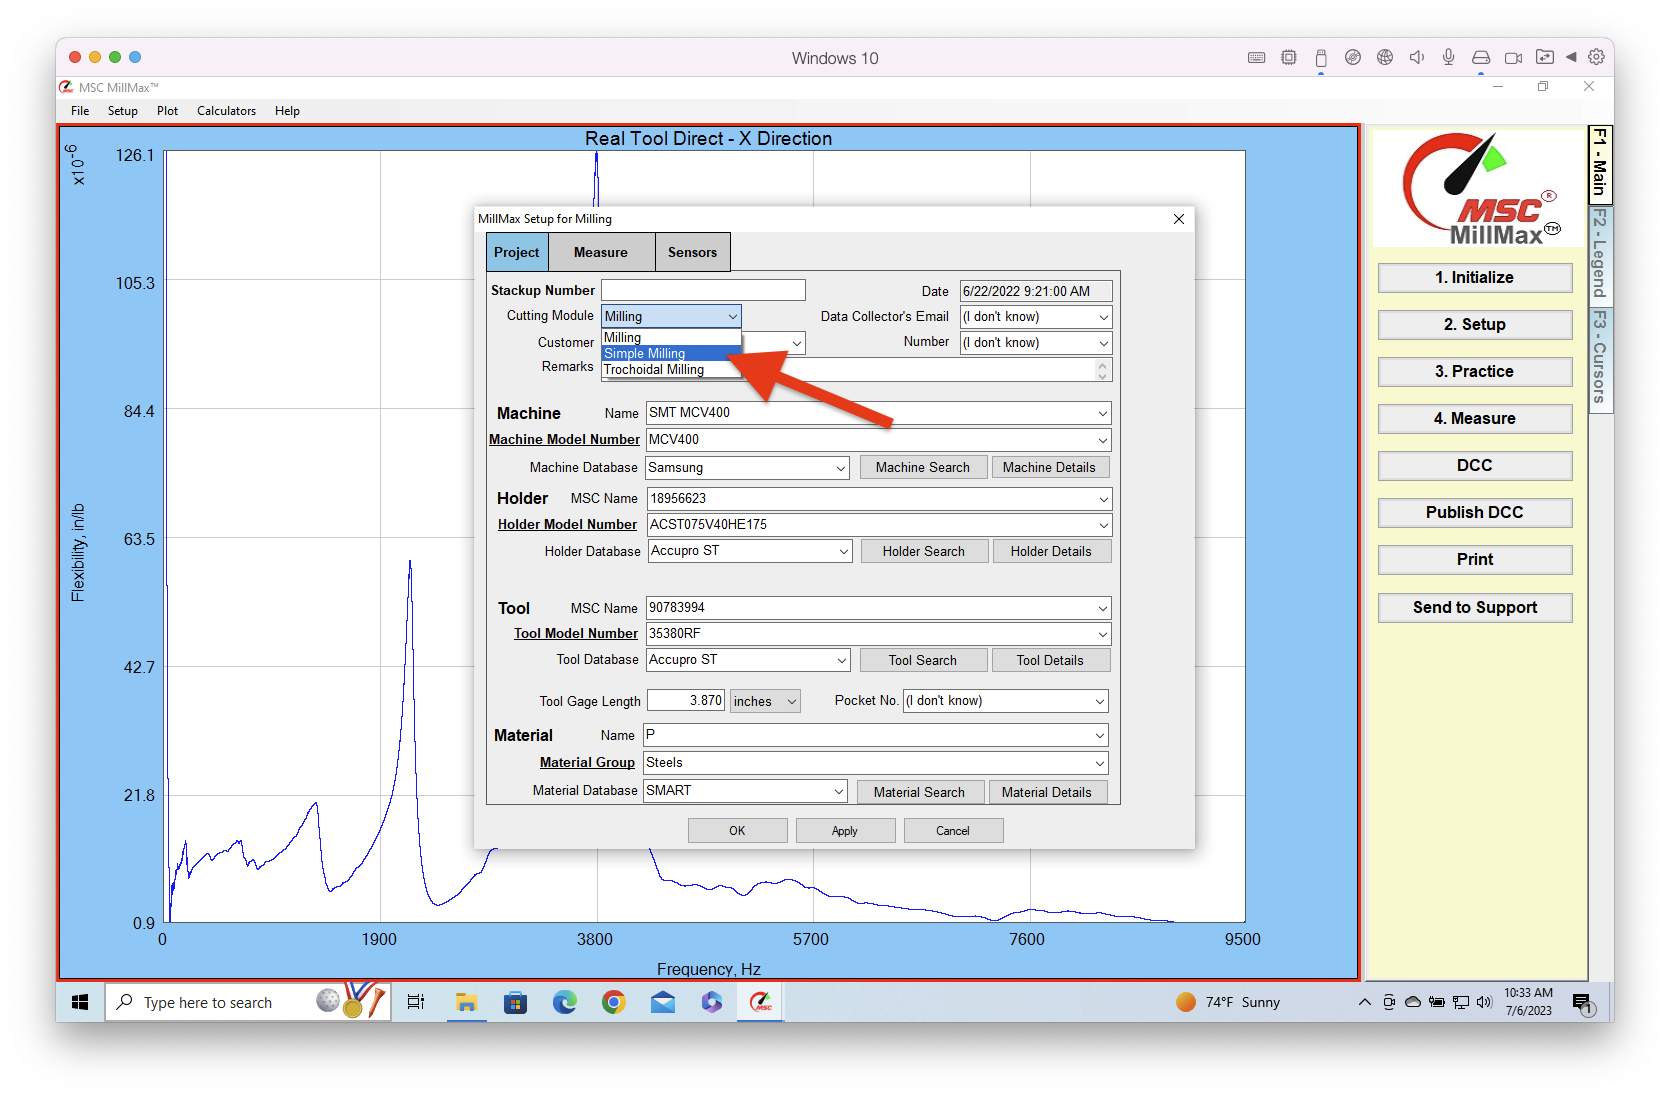The height and width of the screenshot is (1096, 1670).
Task: Open Machine Database Samsung dropdown
Action: (x=841, y=468)
